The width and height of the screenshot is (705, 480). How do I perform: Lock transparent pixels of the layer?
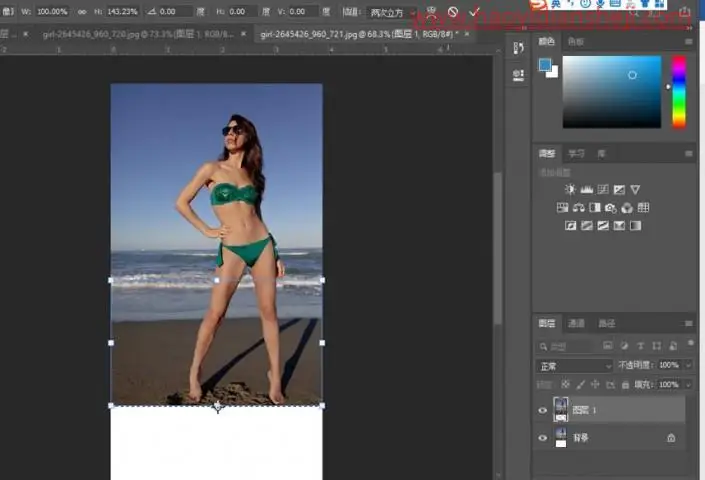(x=565, y=384)
